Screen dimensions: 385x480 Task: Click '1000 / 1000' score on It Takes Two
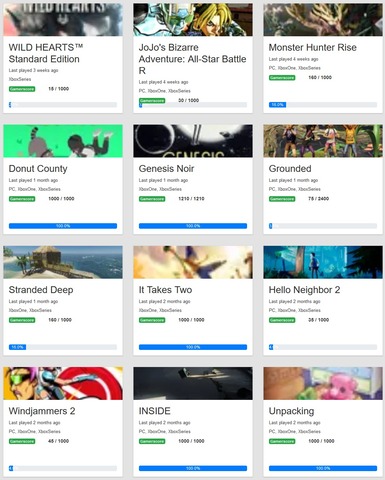191,320
